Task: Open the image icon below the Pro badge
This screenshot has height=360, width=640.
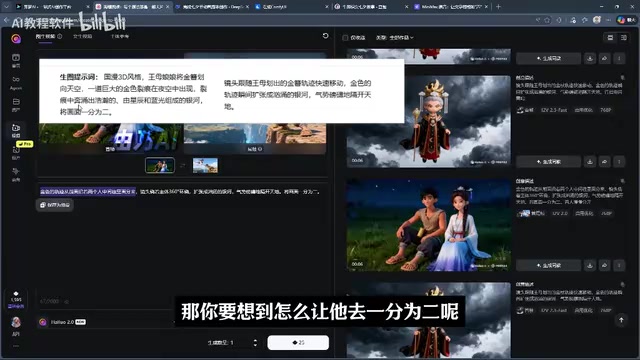Action: click(x=16, y=153)
